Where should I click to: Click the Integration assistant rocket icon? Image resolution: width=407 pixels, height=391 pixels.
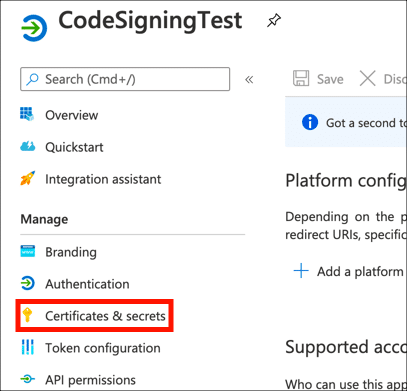[x=27, y=178]
